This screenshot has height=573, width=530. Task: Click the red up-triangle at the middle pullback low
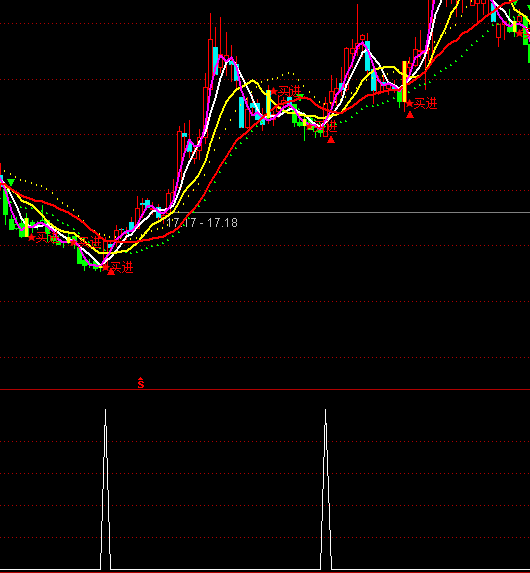pos(331,139)
